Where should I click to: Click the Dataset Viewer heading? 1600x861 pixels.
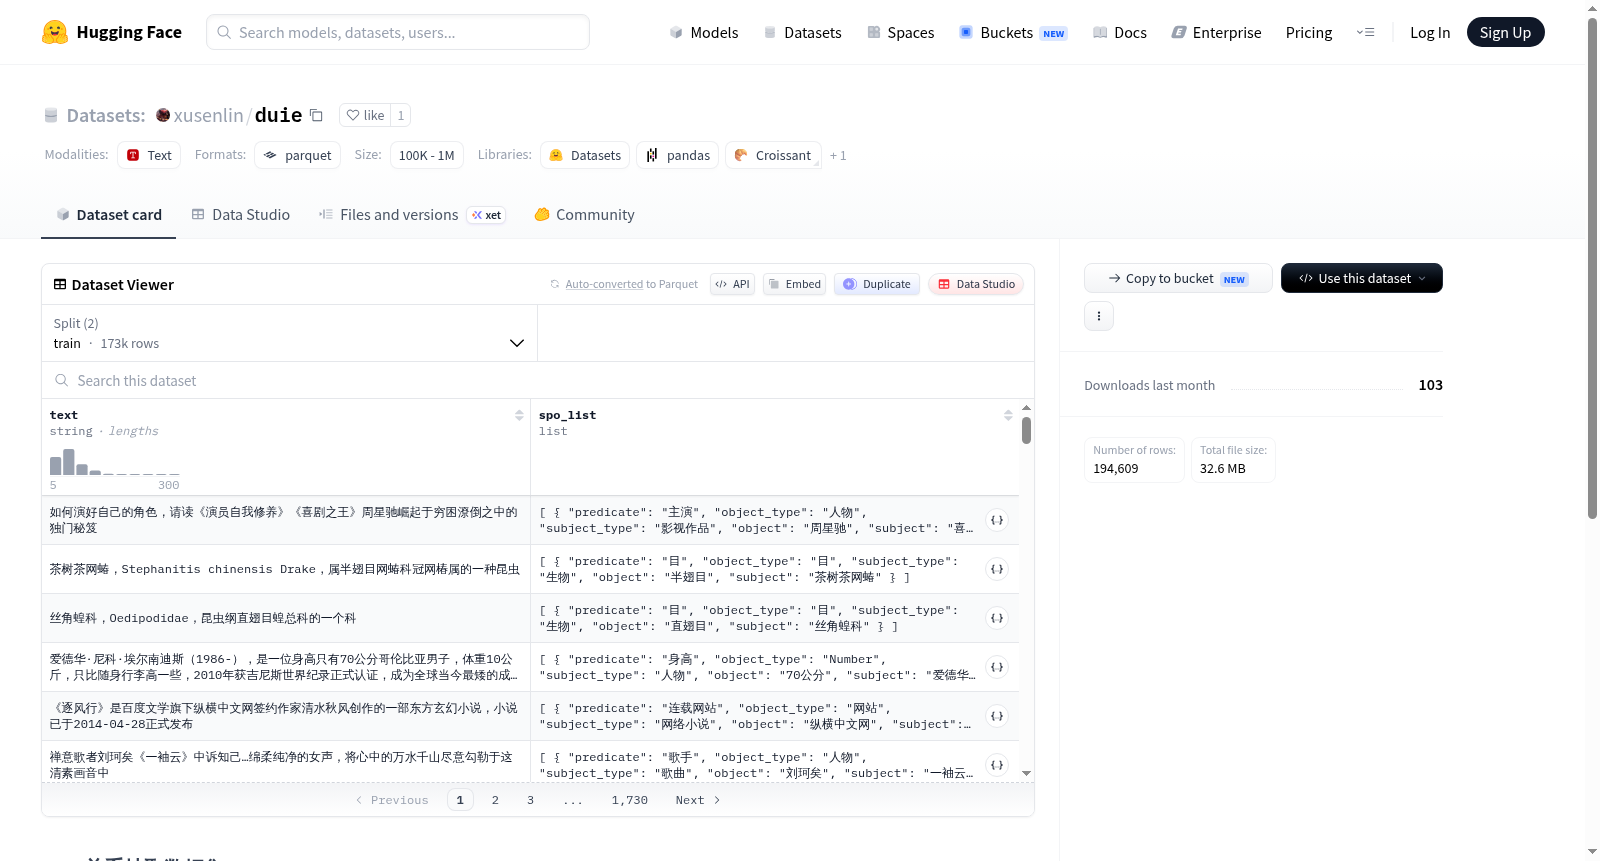tap(122, 284)
